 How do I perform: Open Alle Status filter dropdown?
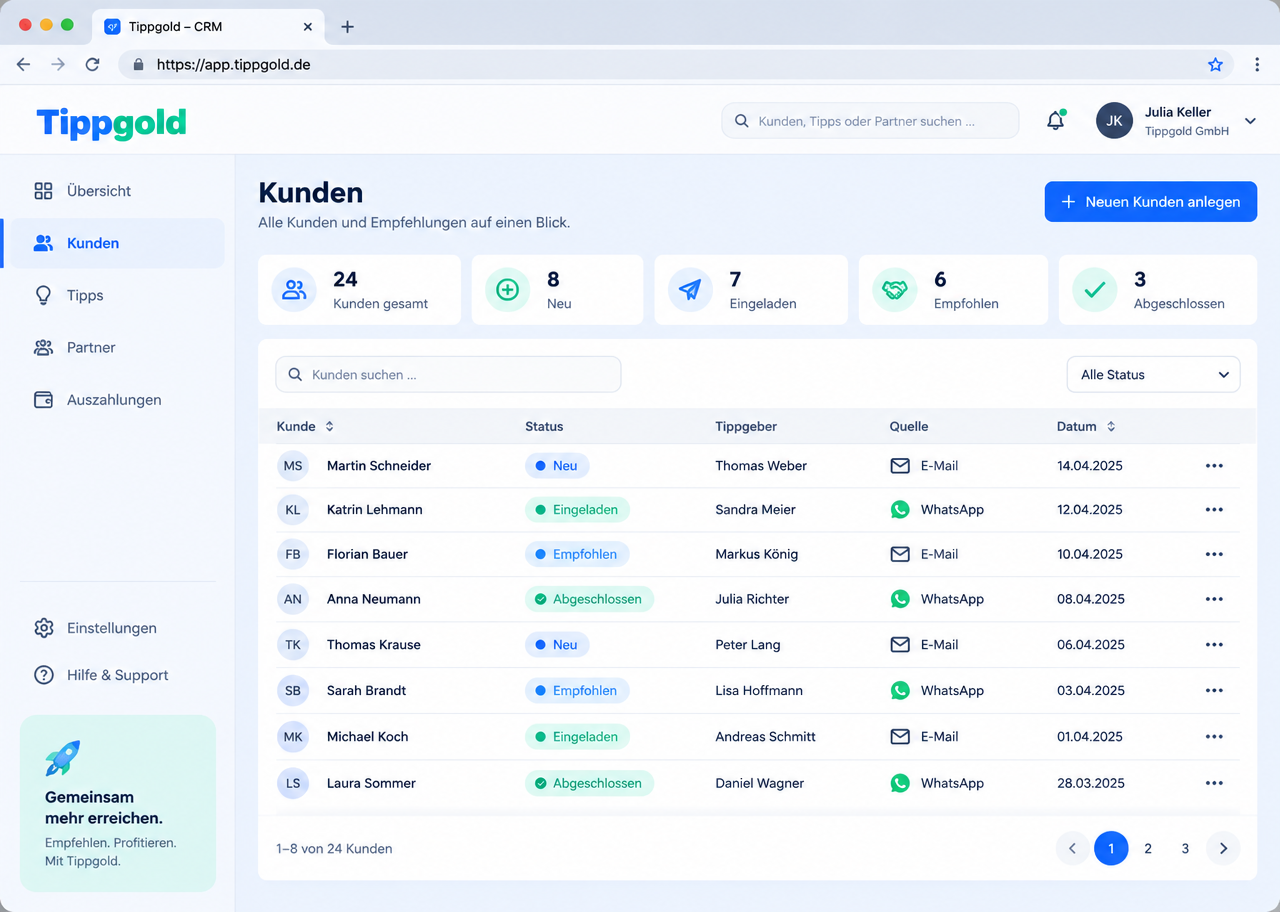[x=1153, y=375]
